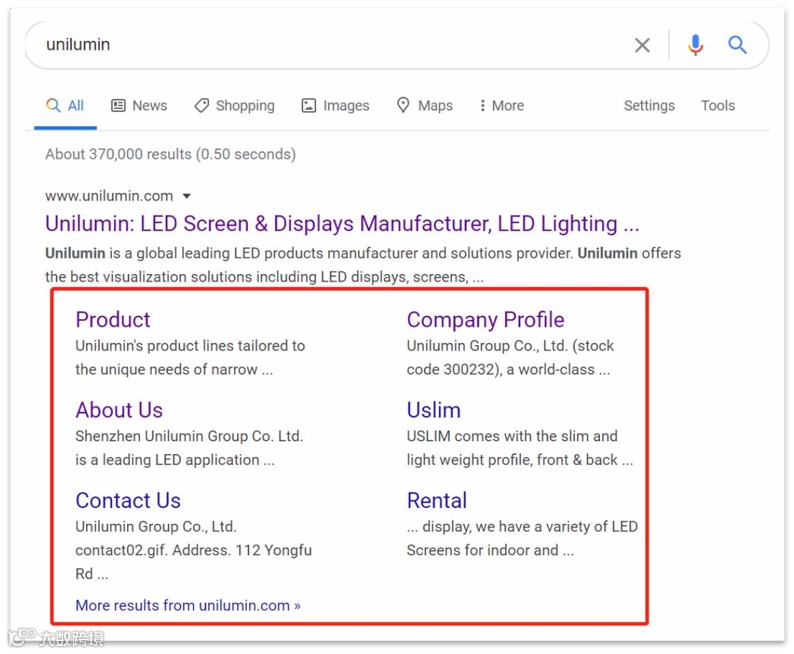This screenshot has height=654, width=794.
Task: Clear the search box with the X icon
Action: click(x=642, y=45)
